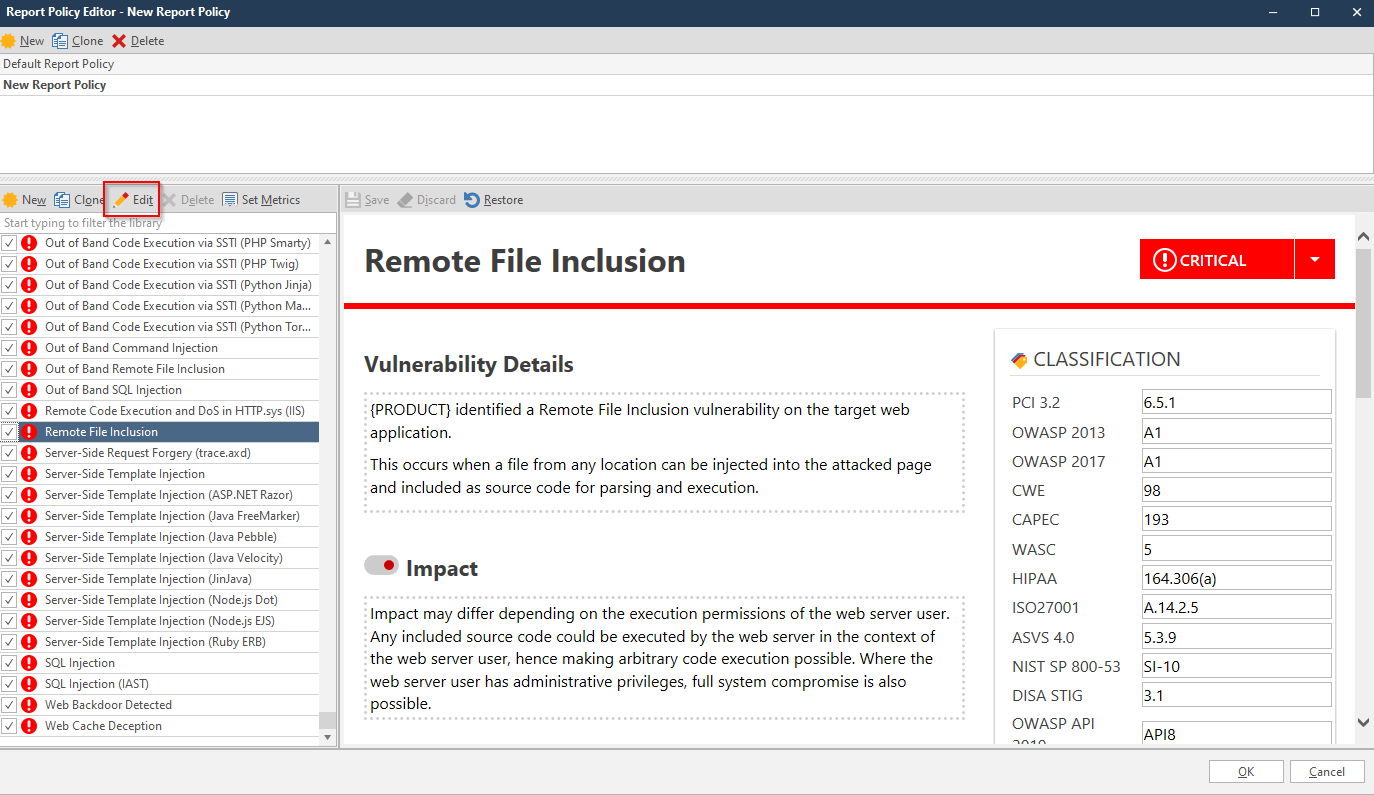
Task: Click the ISO27001 value field
Action: [1237, 607]
